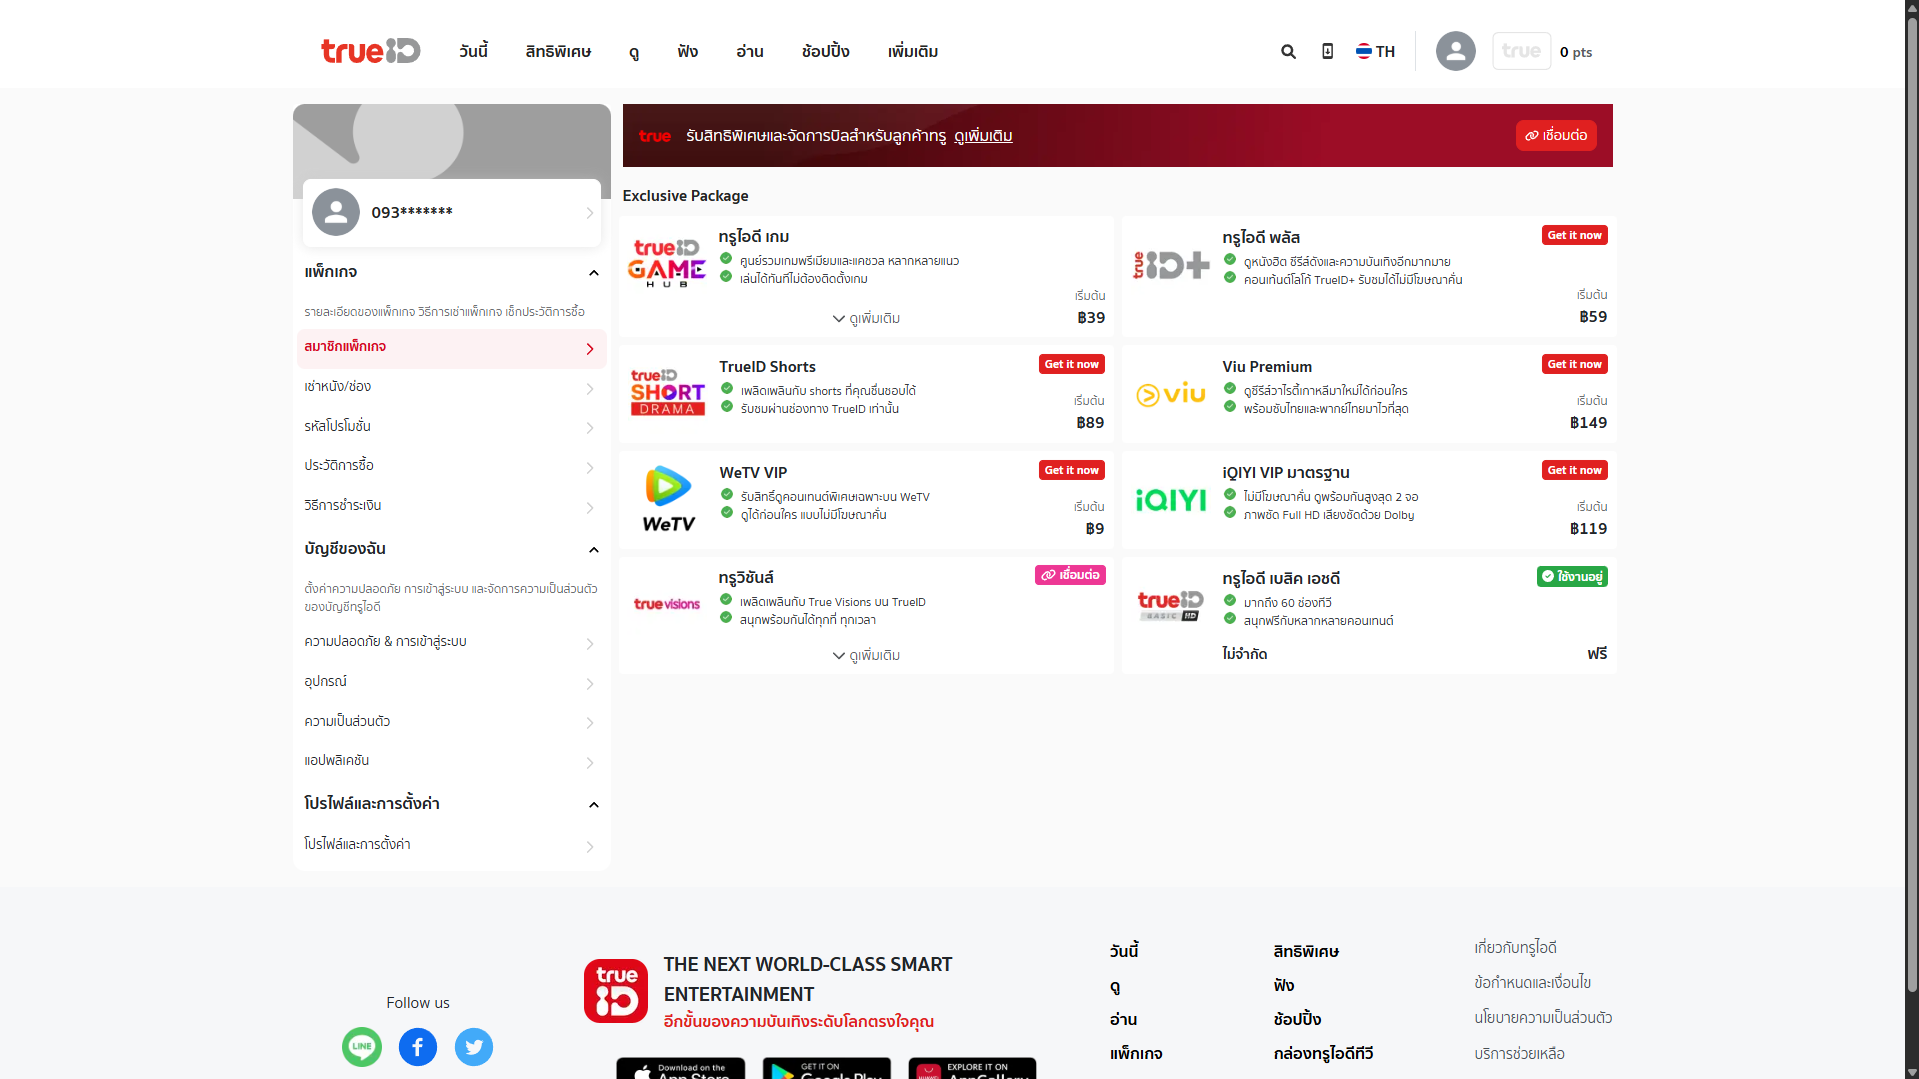The image size is (1919, 1079).
Task: Open the เพิ่มเติม menu in header
Action: [x=913, y=51]
